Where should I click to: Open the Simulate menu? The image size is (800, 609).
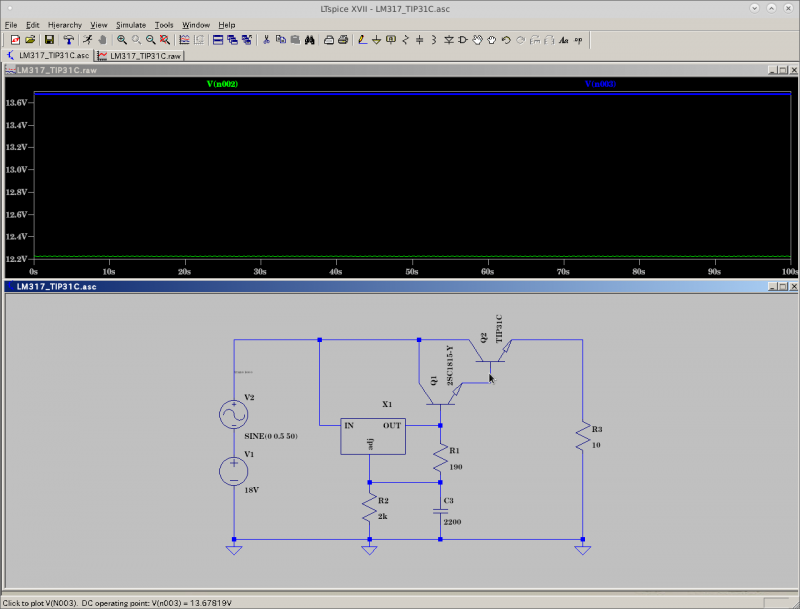(x=130, y=24)
